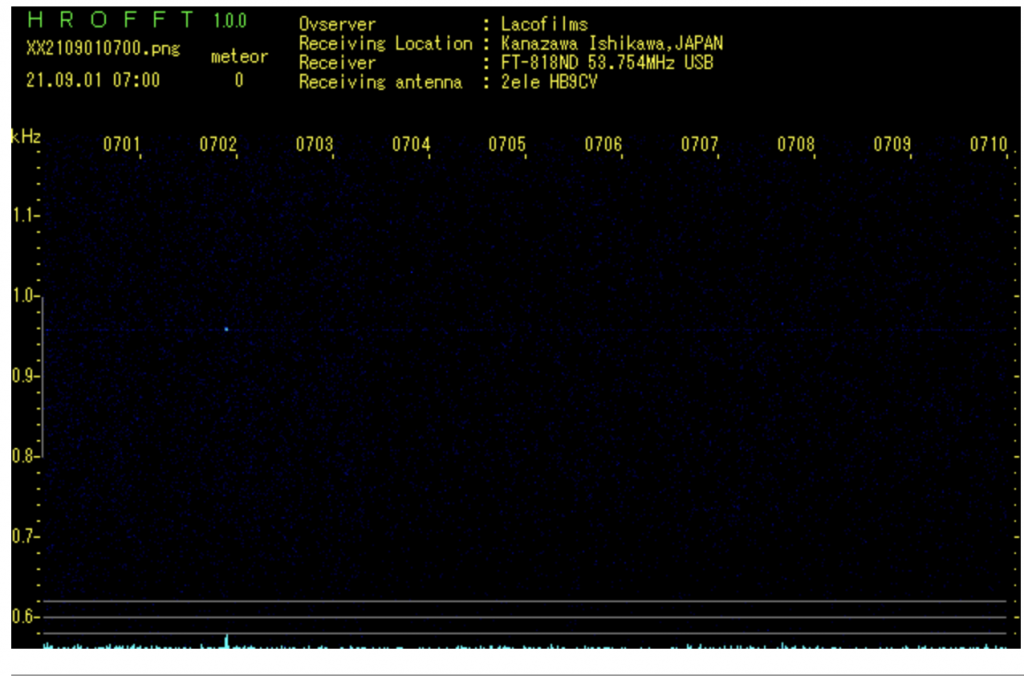Click the observer name Lacofilms
Viewport: 1024px width, 676px height.
(544, 24)
